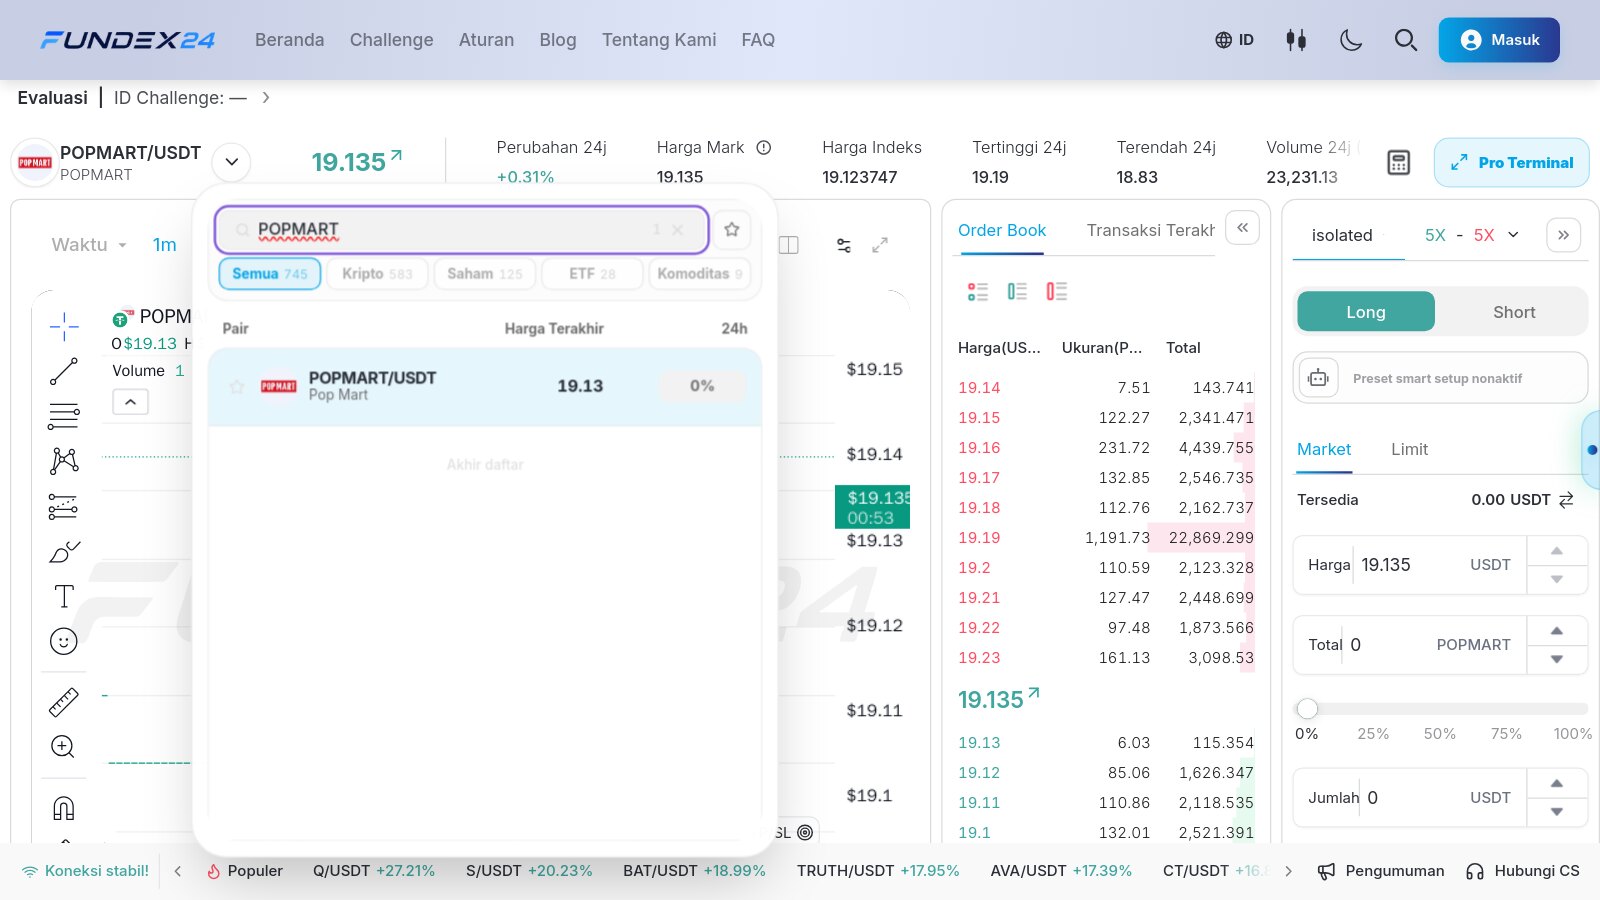Screen dimensions: 1600x900
Task: Show buy and sell order book view
Action: coord(977,291)
